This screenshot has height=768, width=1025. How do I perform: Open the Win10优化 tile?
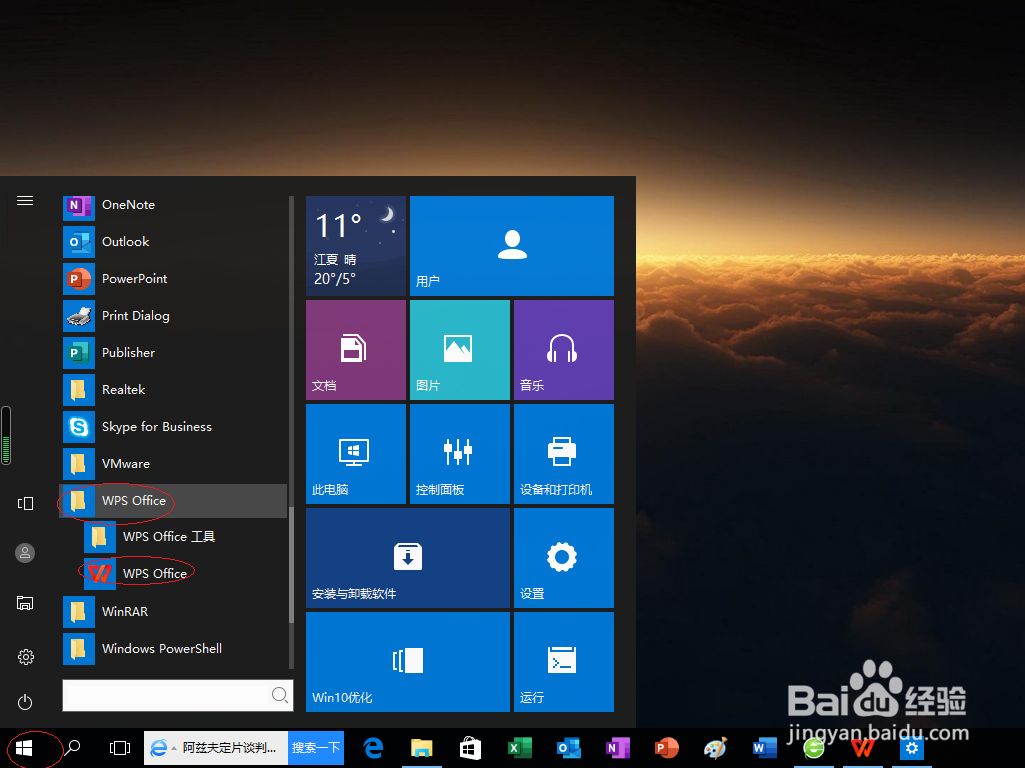pyautogui.click(x=408, y=661)
